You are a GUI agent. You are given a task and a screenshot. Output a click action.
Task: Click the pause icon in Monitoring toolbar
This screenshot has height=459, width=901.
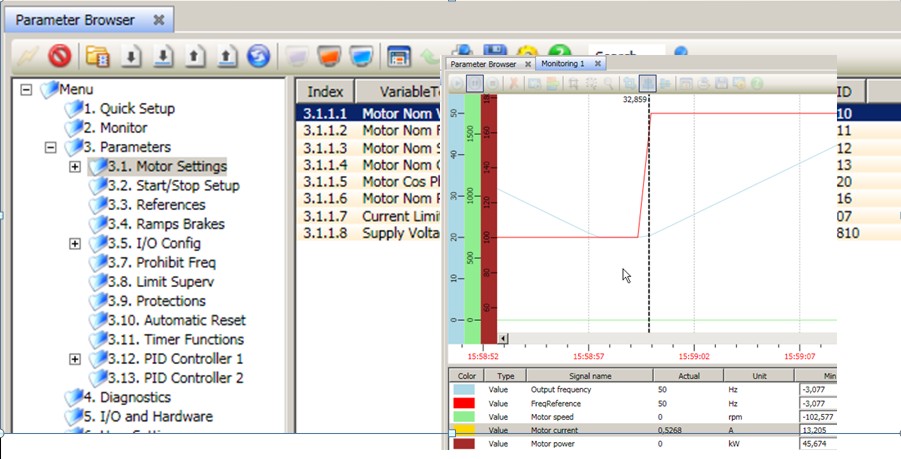click(x=475, y=84)
